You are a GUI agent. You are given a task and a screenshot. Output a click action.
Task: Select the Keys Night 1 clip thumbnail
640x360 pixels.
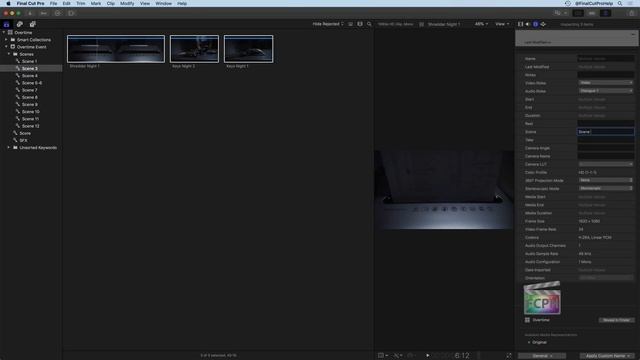[249, 49]
